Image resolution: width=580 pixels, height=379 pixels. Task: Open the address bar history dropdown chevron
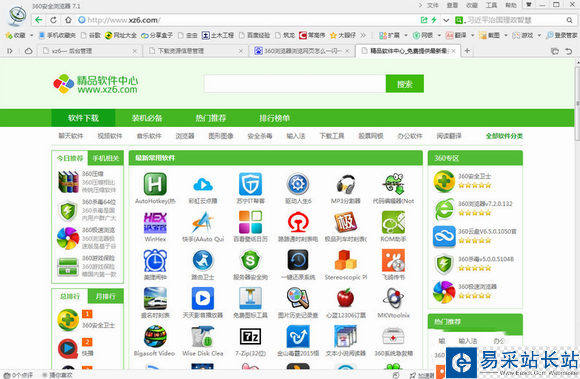(x=446, y=20)
